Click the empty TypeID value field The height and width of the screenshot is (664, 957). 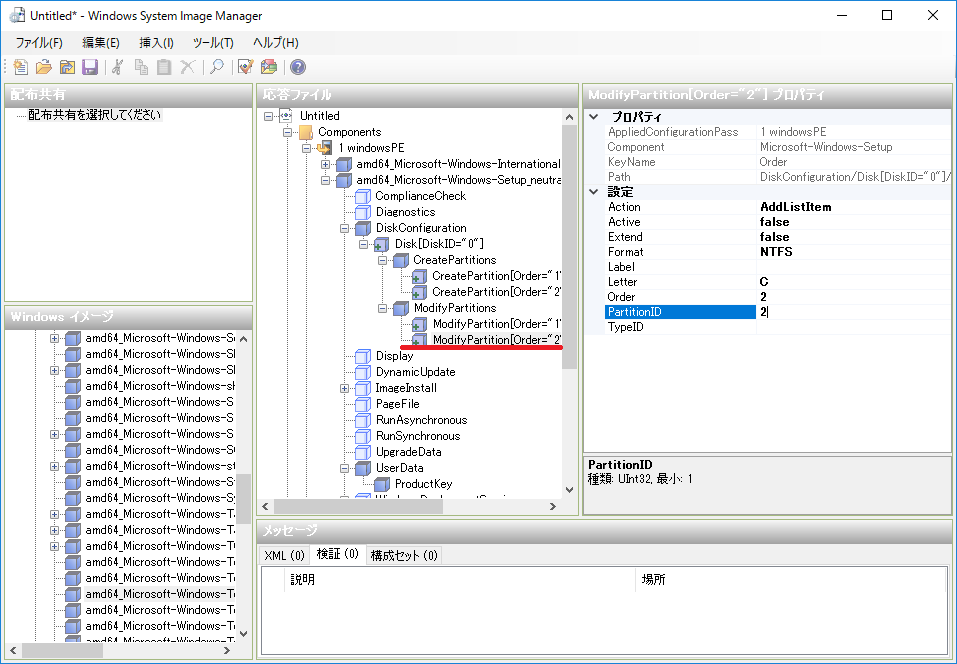853,327
